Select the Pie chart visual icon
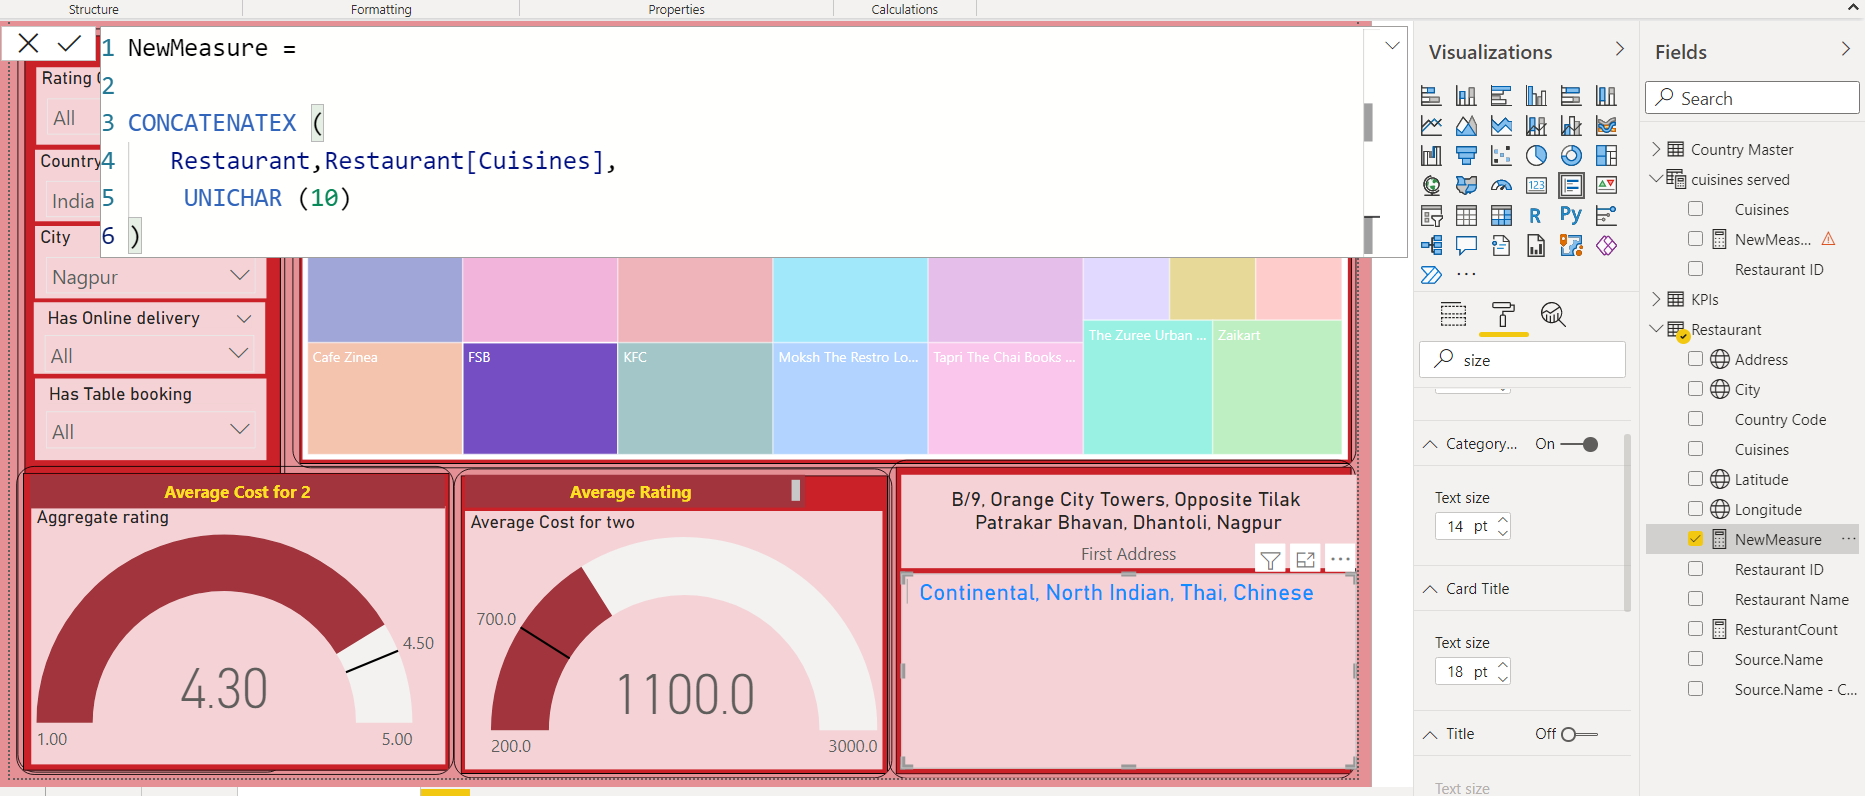 point(1536,156)
